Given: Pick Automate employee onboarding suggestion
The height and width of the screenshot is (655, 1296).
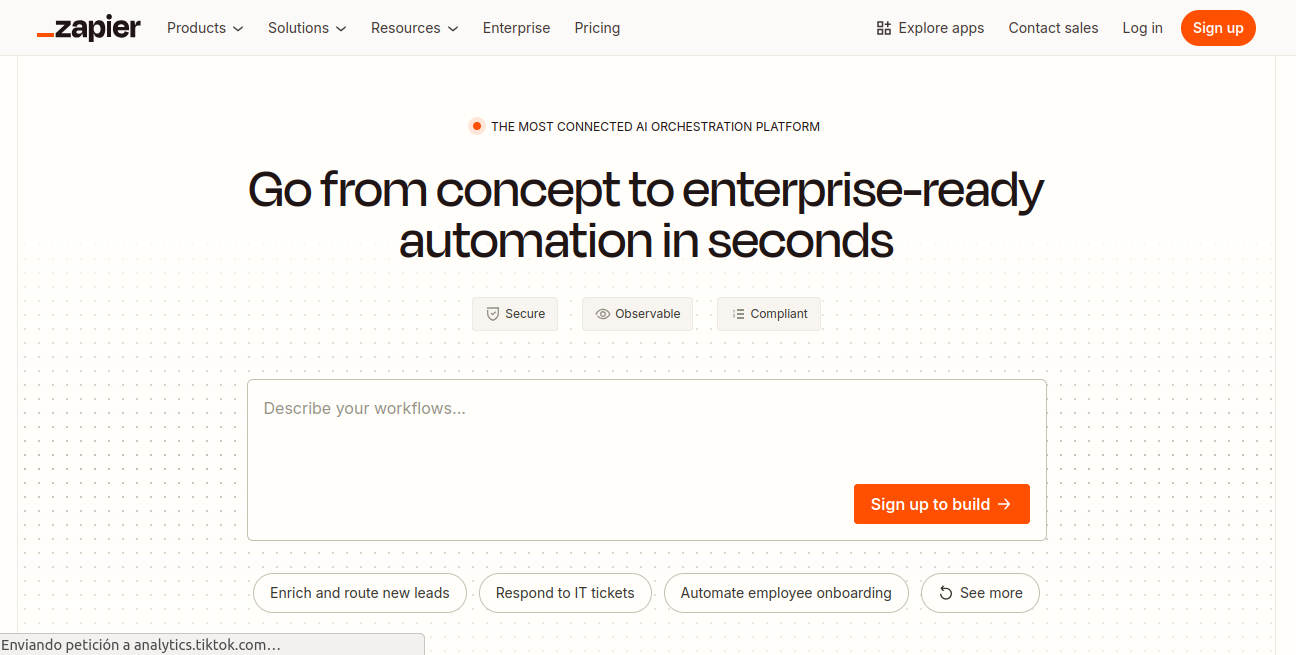Looking at the screenshot, I should pyautogui.click(x=786, y=593).
